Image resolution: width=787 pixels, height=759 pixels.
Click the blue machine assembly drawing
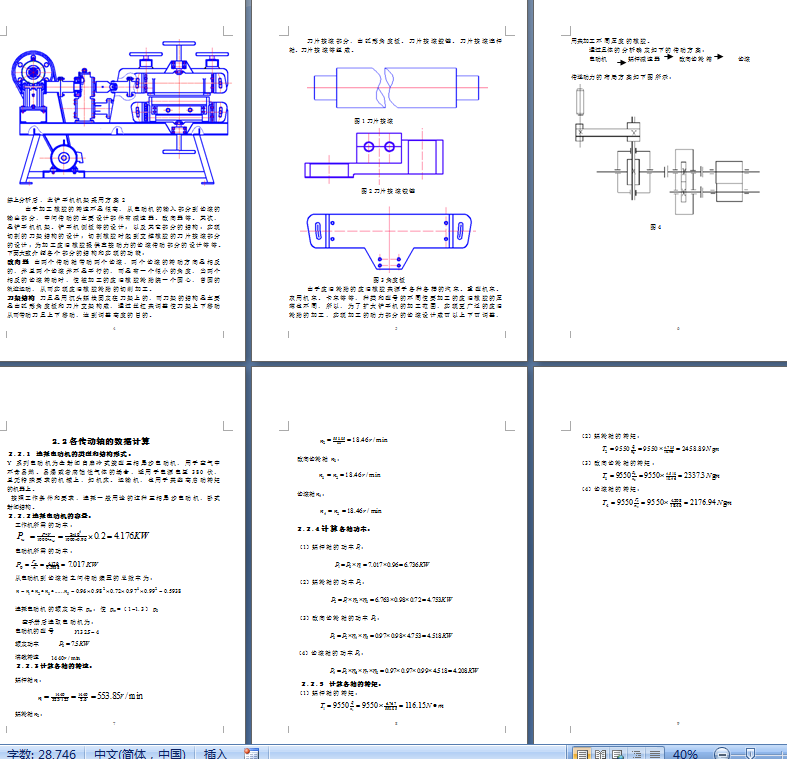click(120, 113)
